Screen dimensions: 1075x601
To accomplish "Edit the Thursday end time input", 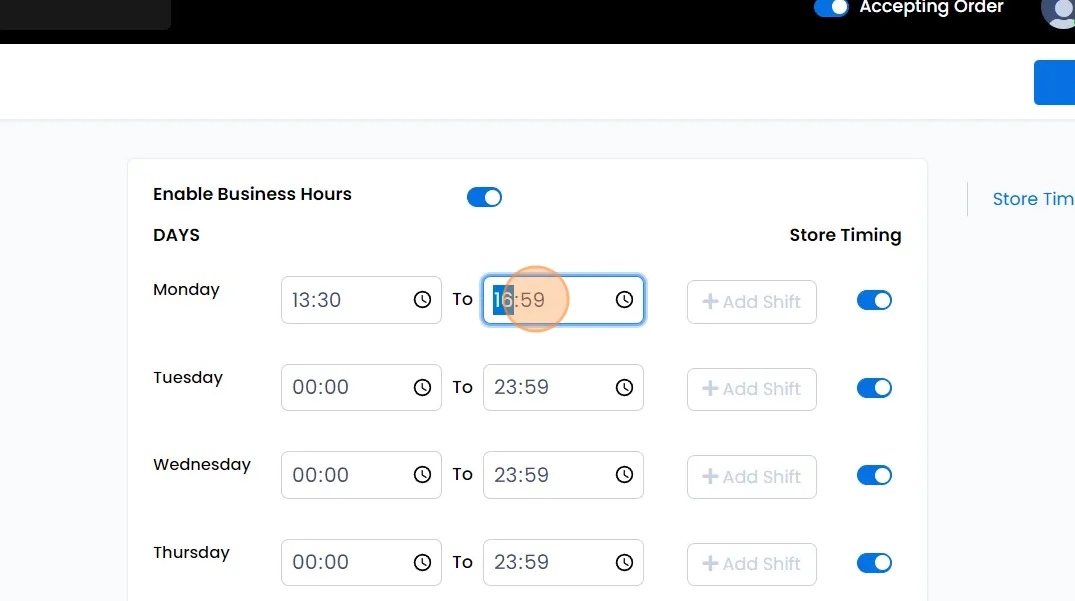I will tap(564, 562).
